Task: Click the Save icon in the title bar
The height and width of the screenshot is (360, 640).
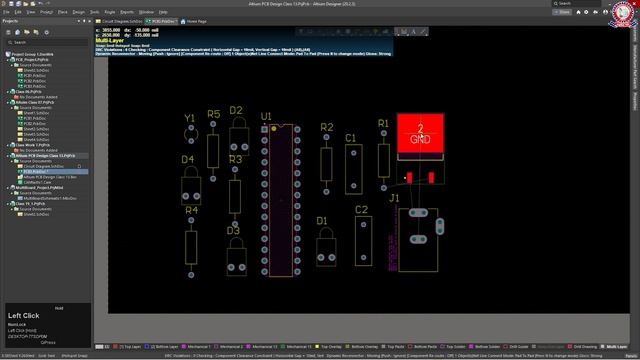Action: (11, 4)
